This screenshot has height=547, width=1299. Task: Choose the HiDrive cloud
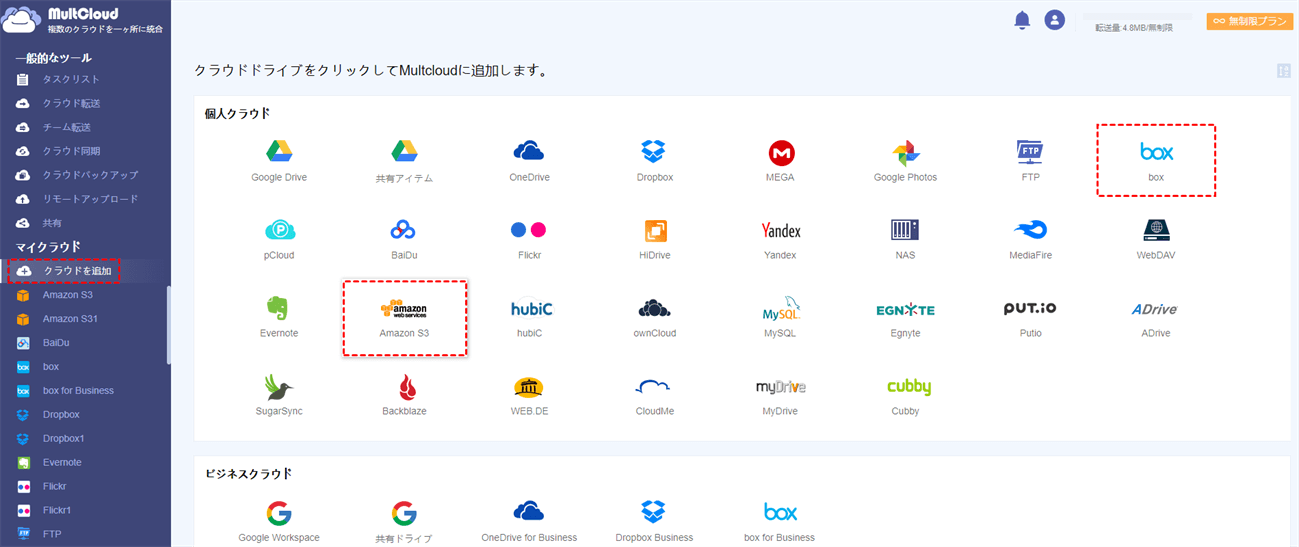click(654, 239)
